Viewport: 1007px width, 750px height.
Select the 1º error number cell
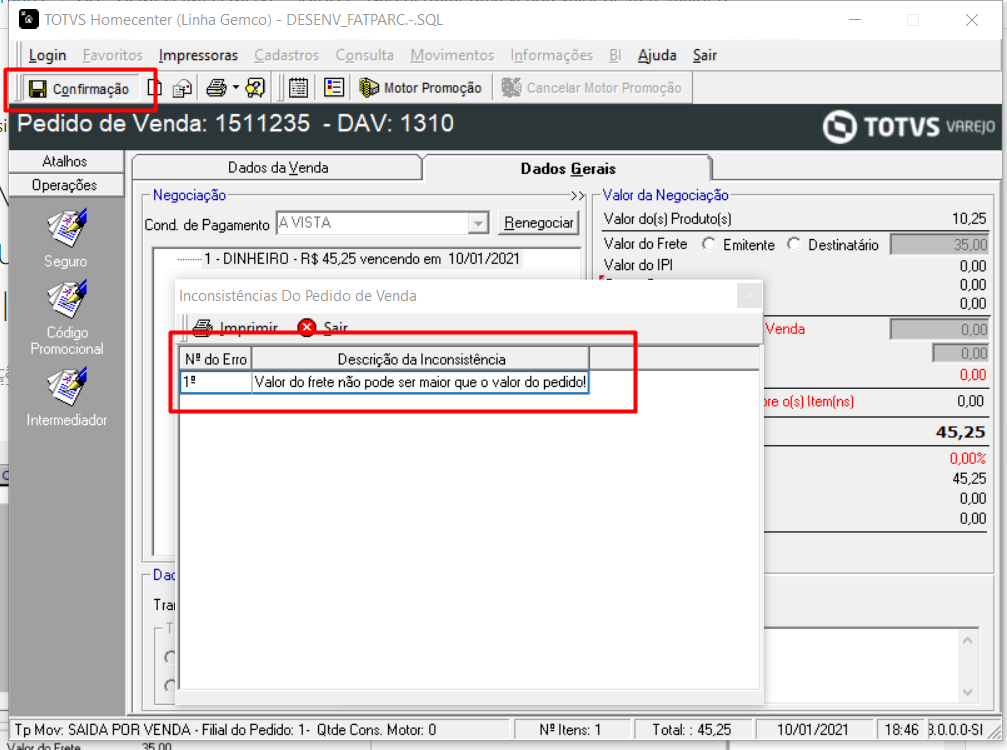(216, 382)
